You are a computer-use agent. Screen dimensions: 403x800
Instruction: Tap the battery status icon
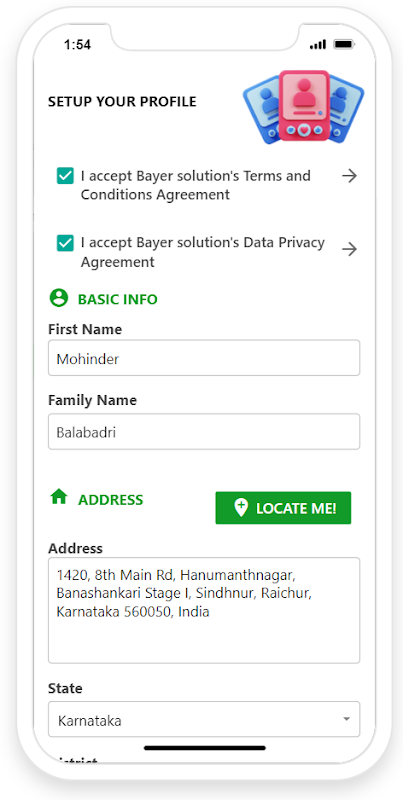[x=344, y=45]
